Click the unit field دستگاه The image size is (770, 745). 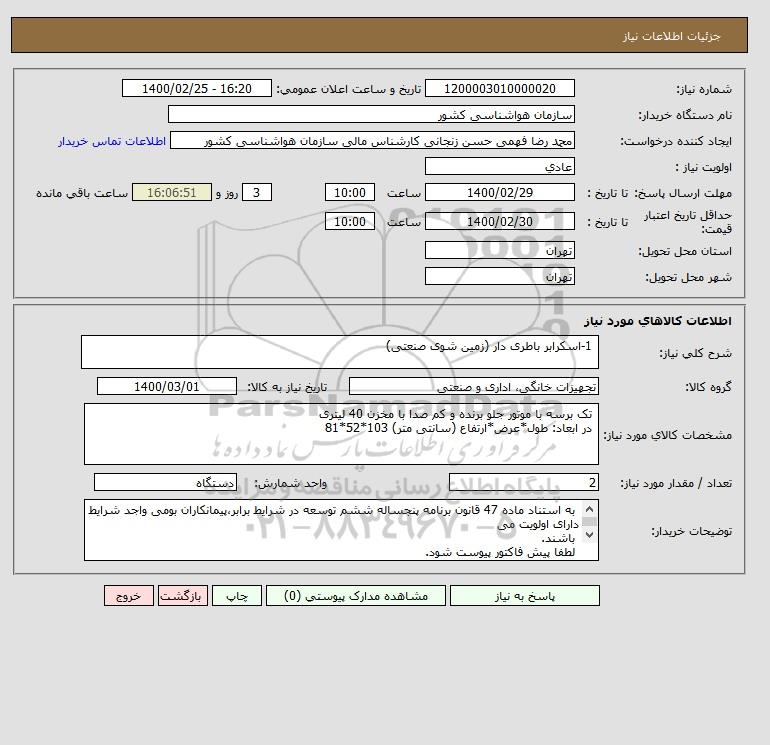pos(165,483)
